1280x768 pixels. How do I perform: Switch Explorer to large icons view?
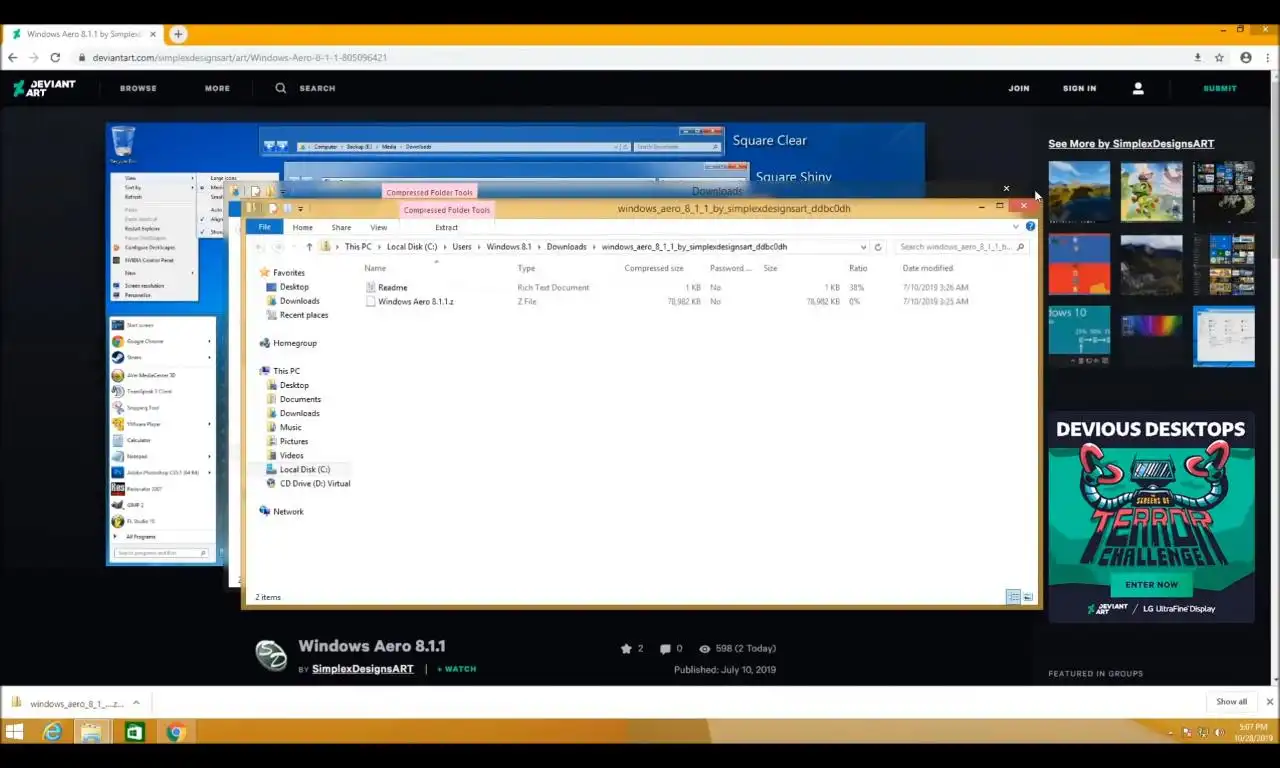point(1027,597)
